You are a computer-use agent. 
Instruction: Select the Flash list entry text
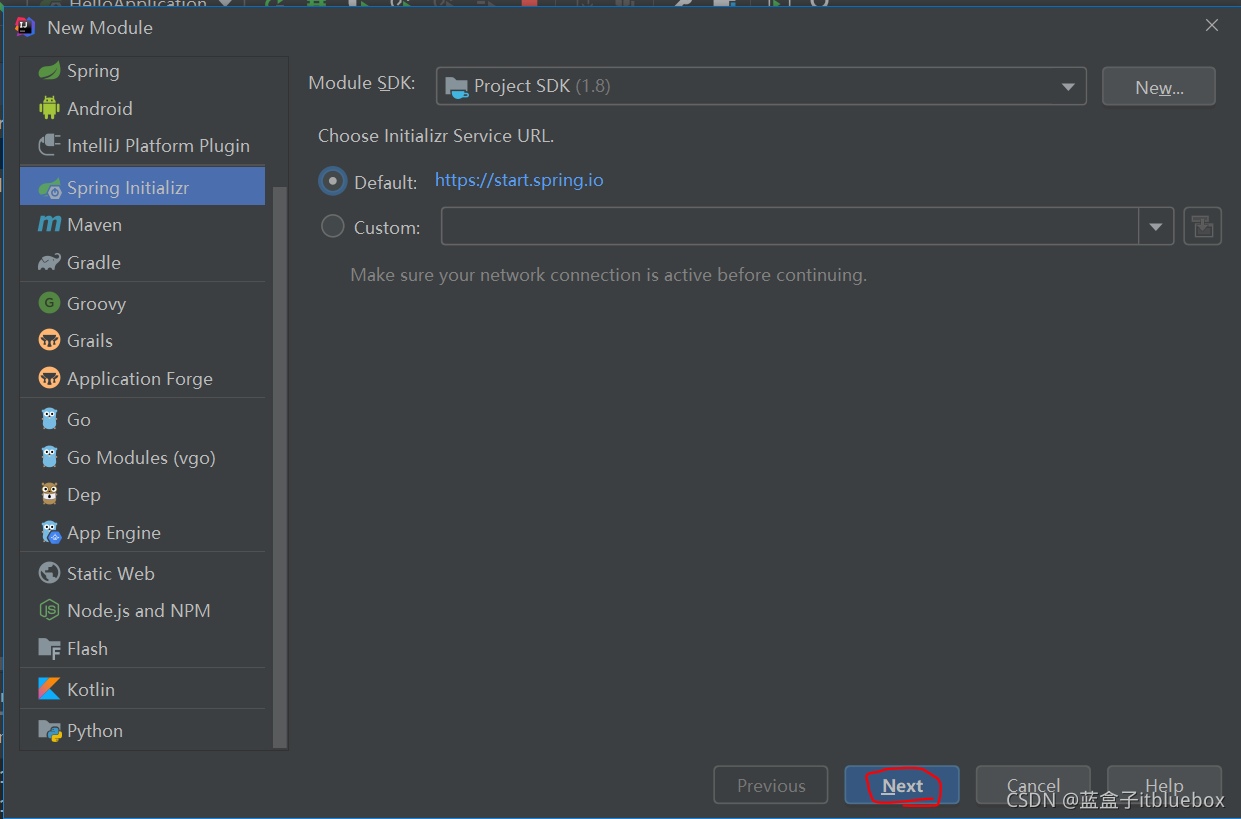point(87,649)
